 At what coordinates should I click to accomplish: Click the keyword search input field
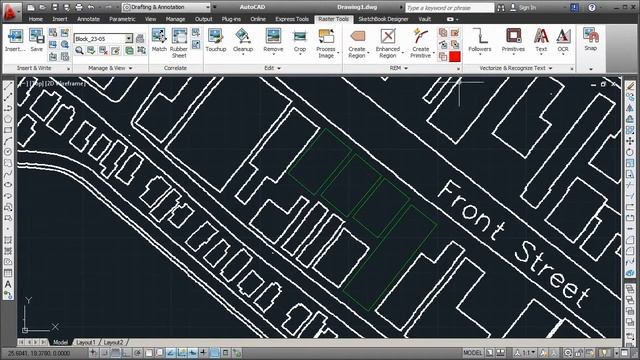pyautogui.click(x=450, y=8)
